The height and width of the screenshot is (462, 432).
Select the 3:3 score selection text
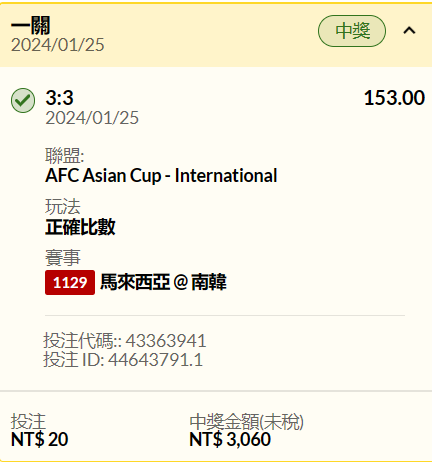point(59,98)
